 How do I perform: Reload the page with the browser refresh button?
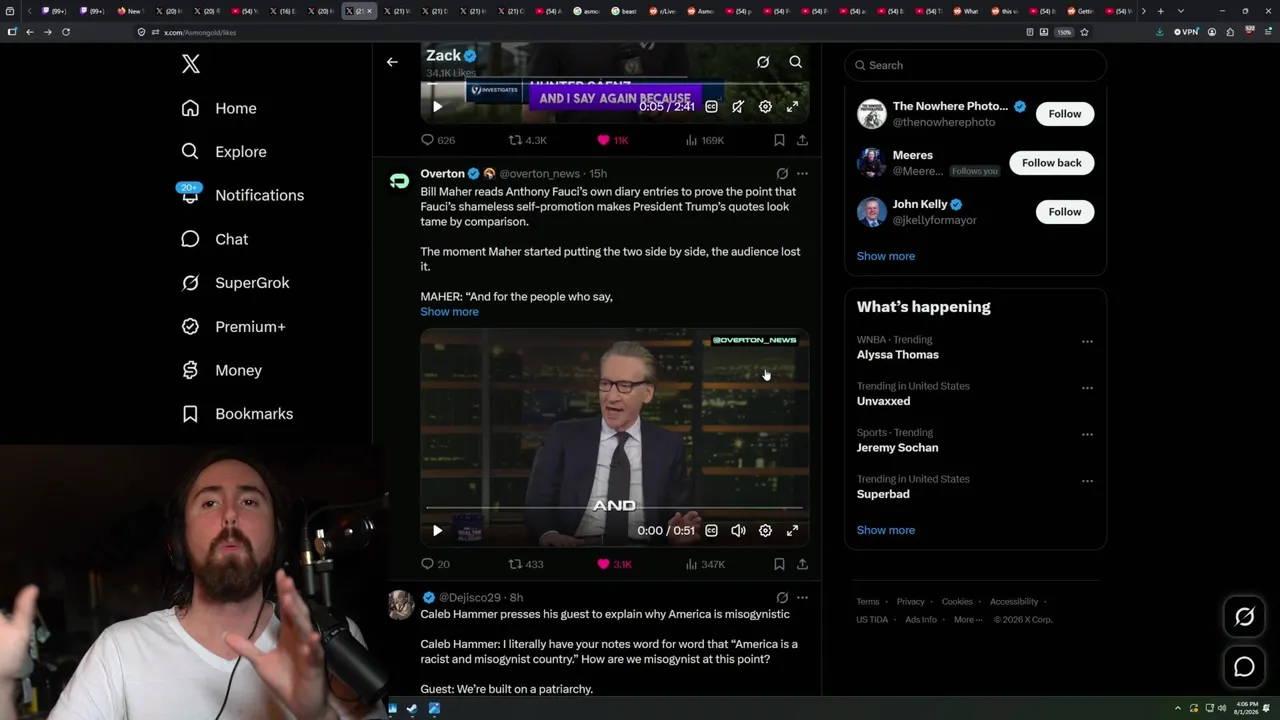pyautogui.click(x=66, y=32)
